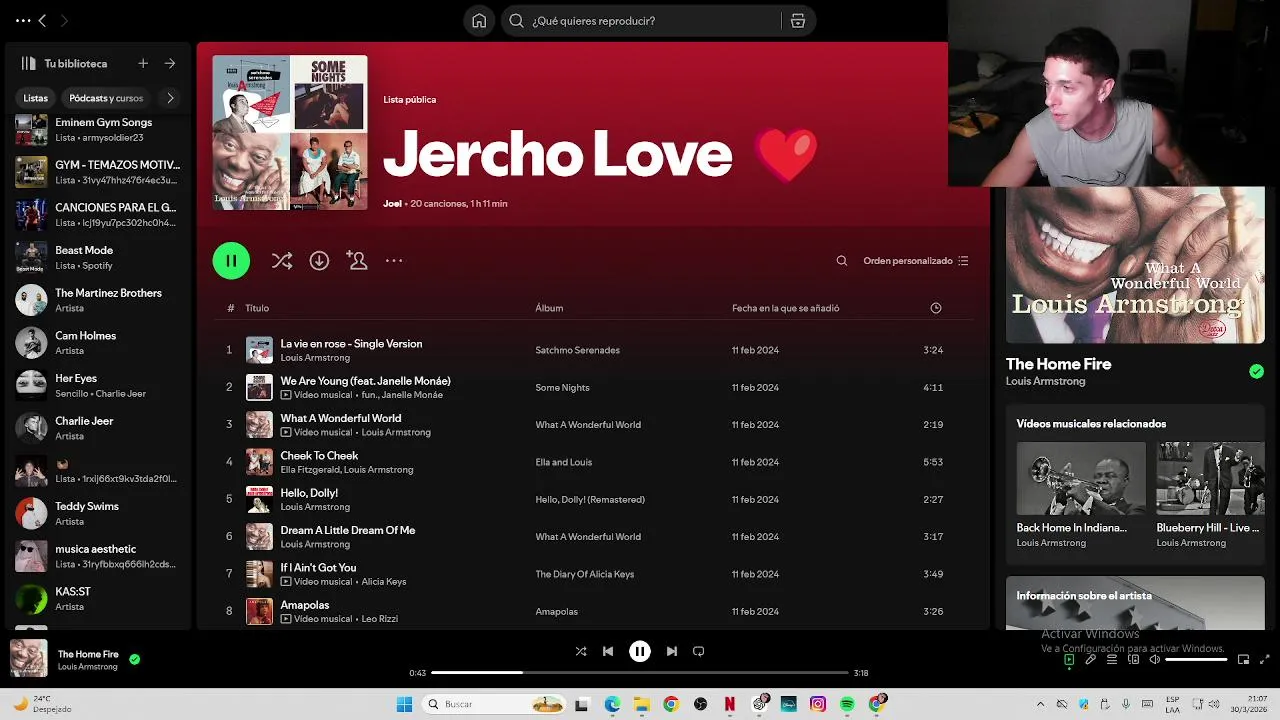This screenshot has width=1280, height=720.
Task: Open more options for Jercho Love playlist
Action: point(394,261)
